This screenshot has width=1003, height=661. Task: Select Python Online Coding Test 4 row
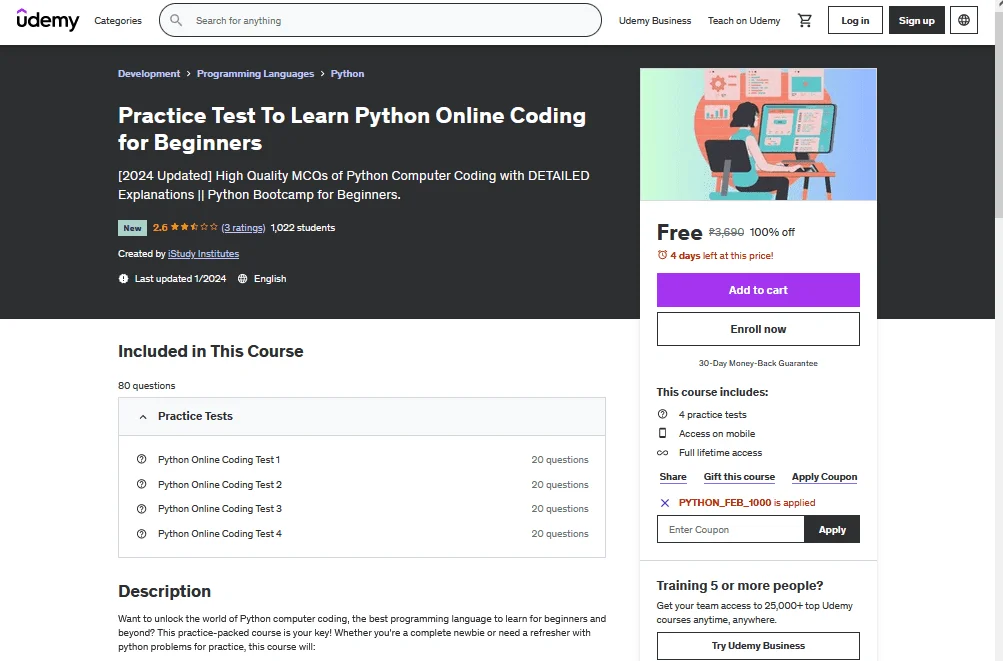[x=362, y=534]
